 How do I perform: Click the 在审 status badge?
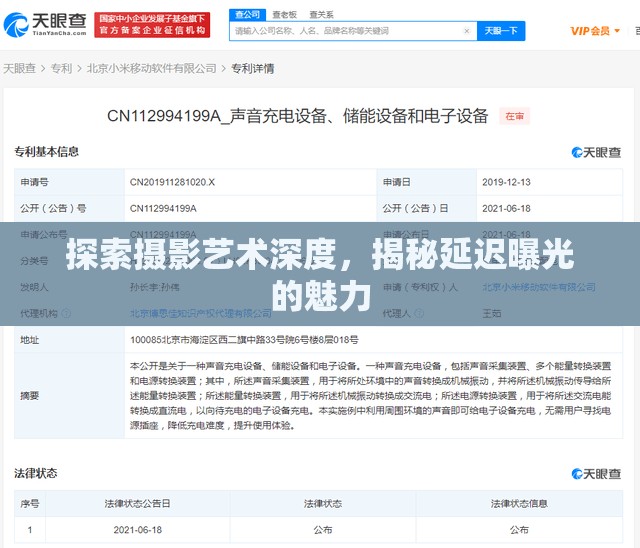tap(514, 116)
